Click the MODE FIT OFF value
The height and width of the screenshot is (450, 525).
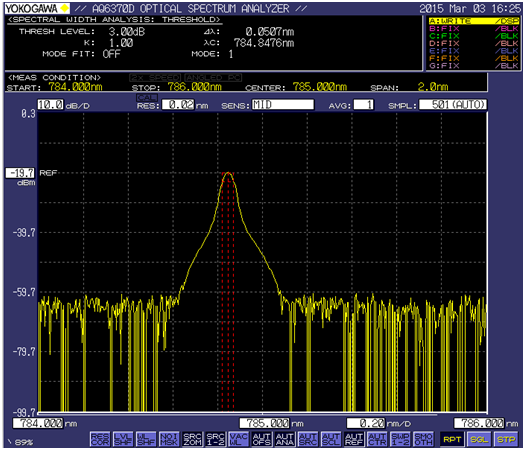(111, 54)
